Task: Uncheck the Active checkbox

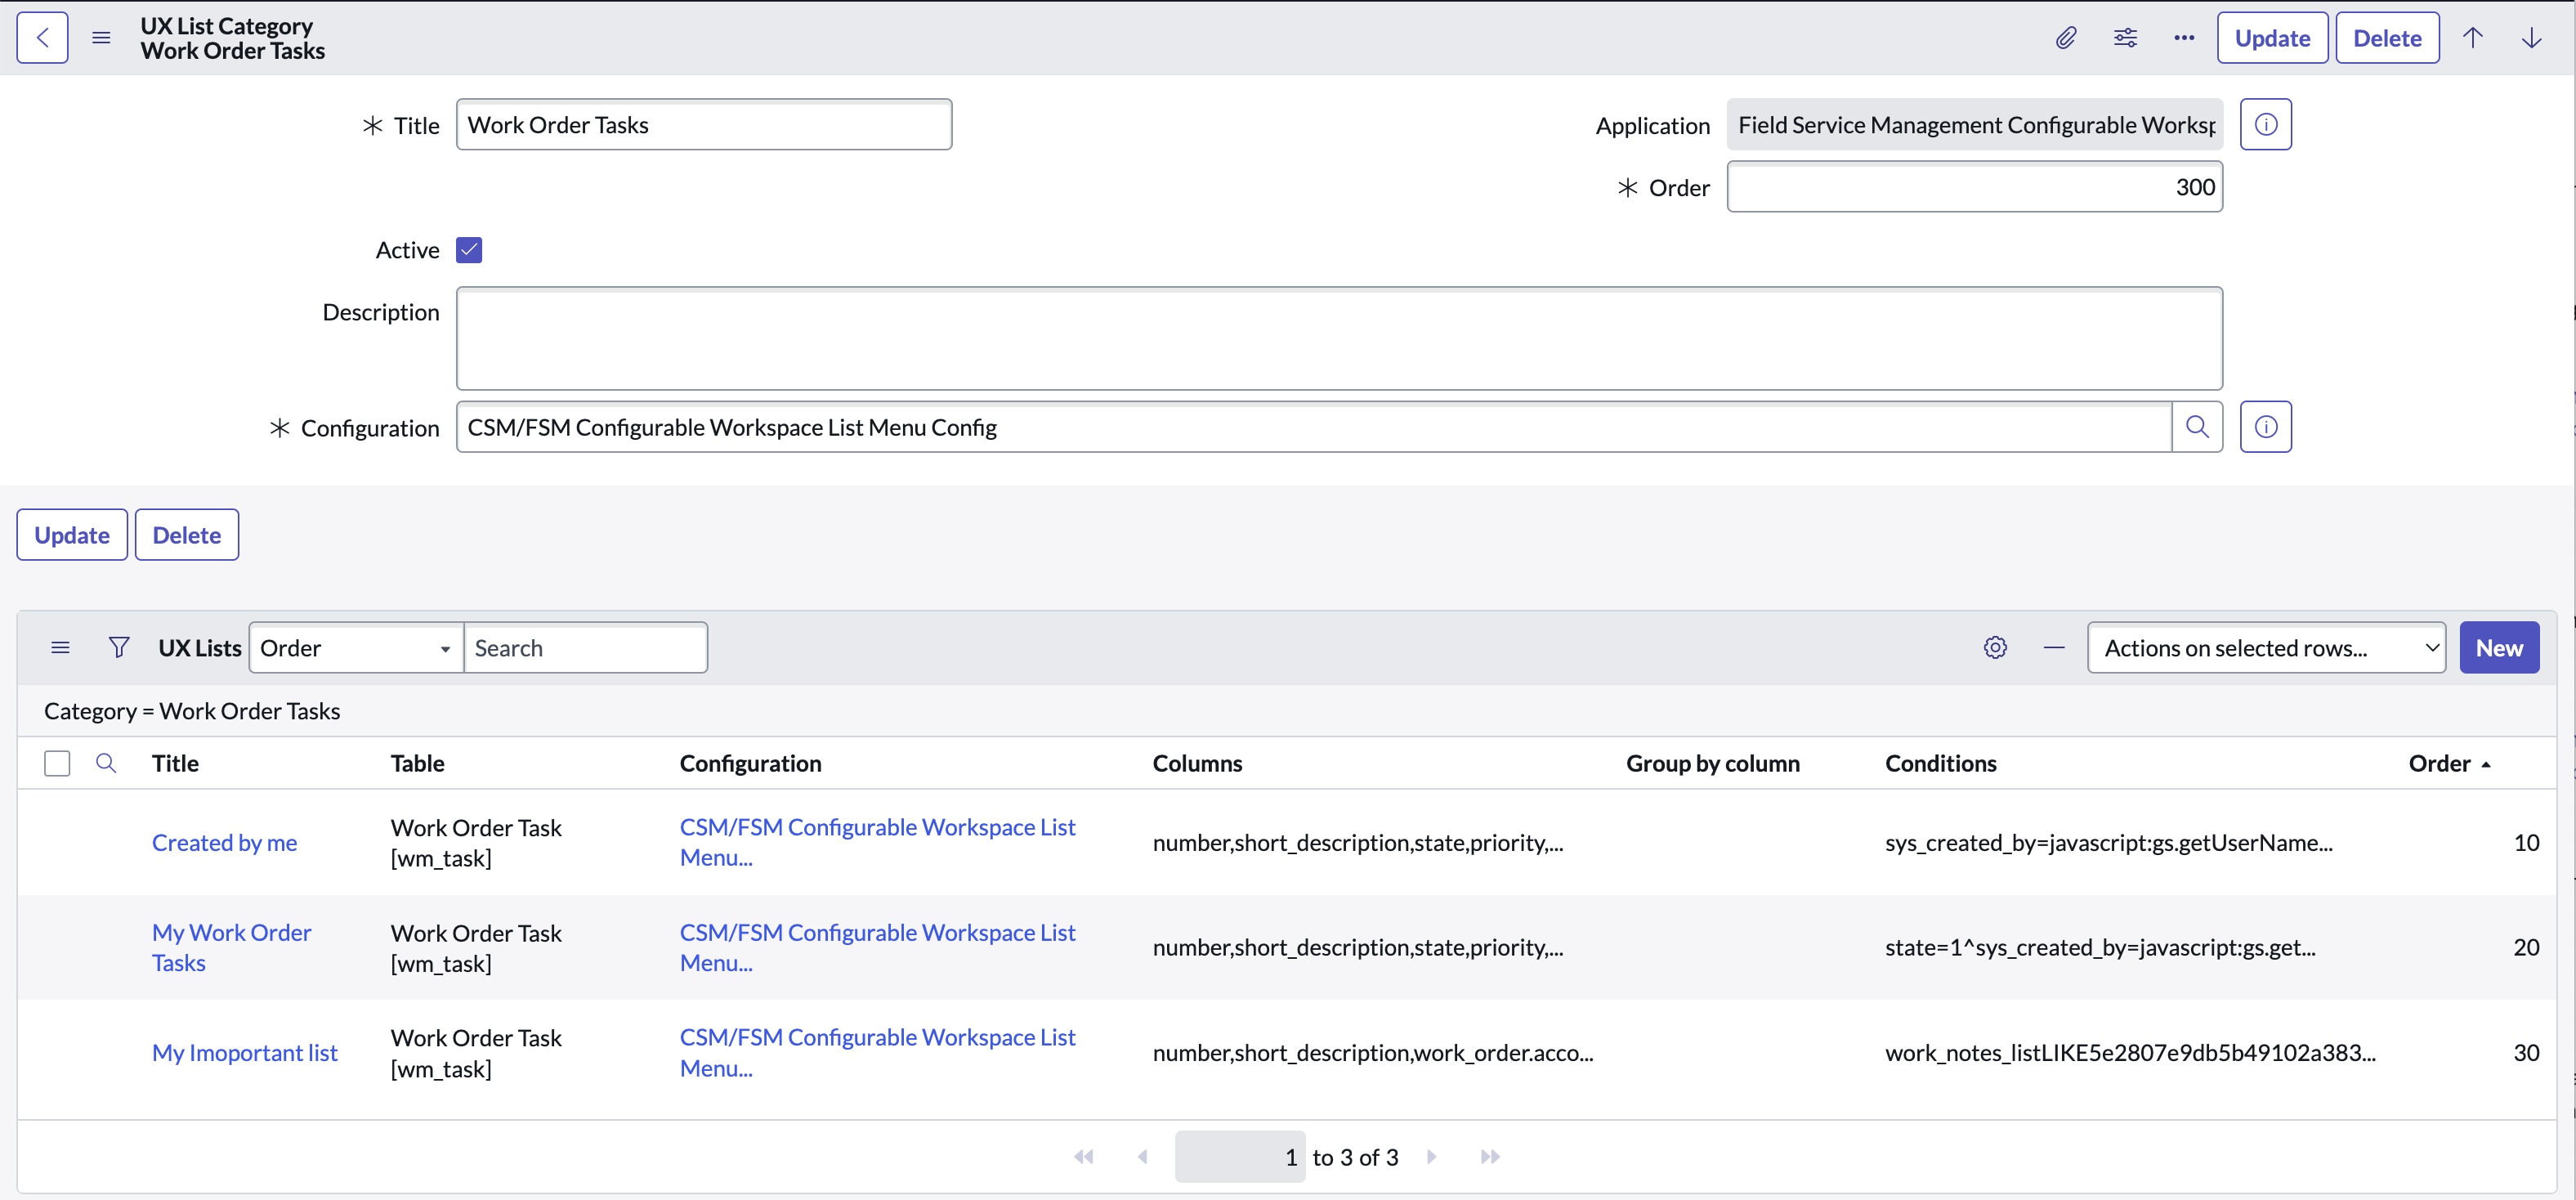Action: (469, 249)
